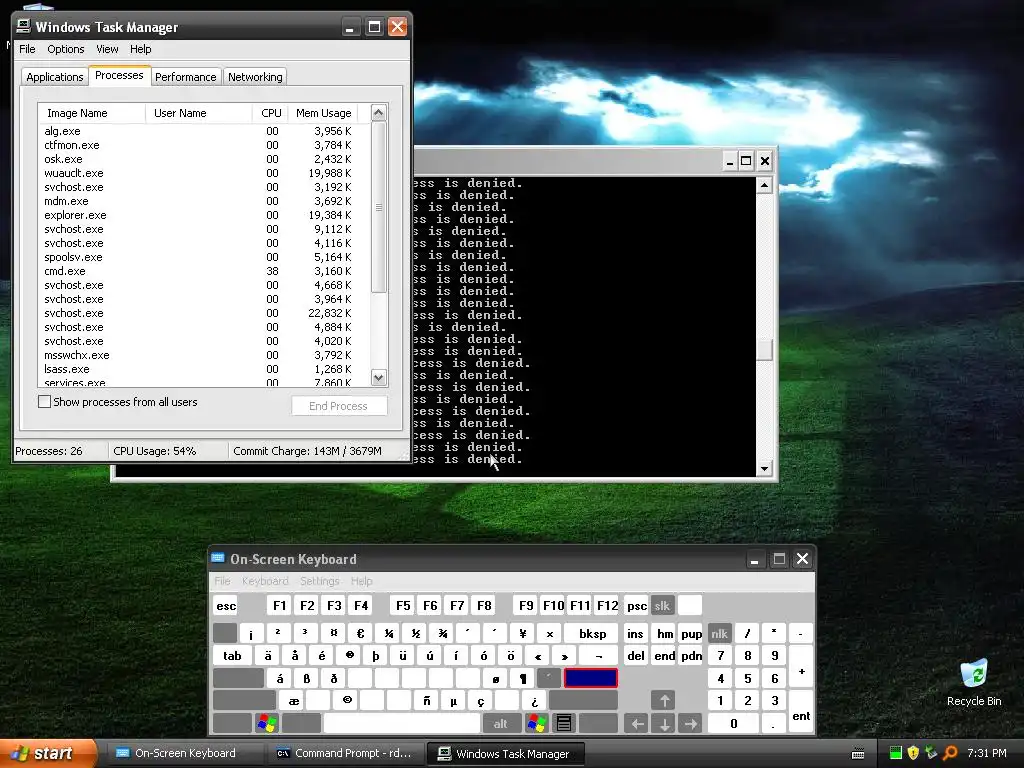The width and height of the screenshot is (1024, 768).
Task: Click the Task Manager title bar icon
Action: (x=24, y=26)
